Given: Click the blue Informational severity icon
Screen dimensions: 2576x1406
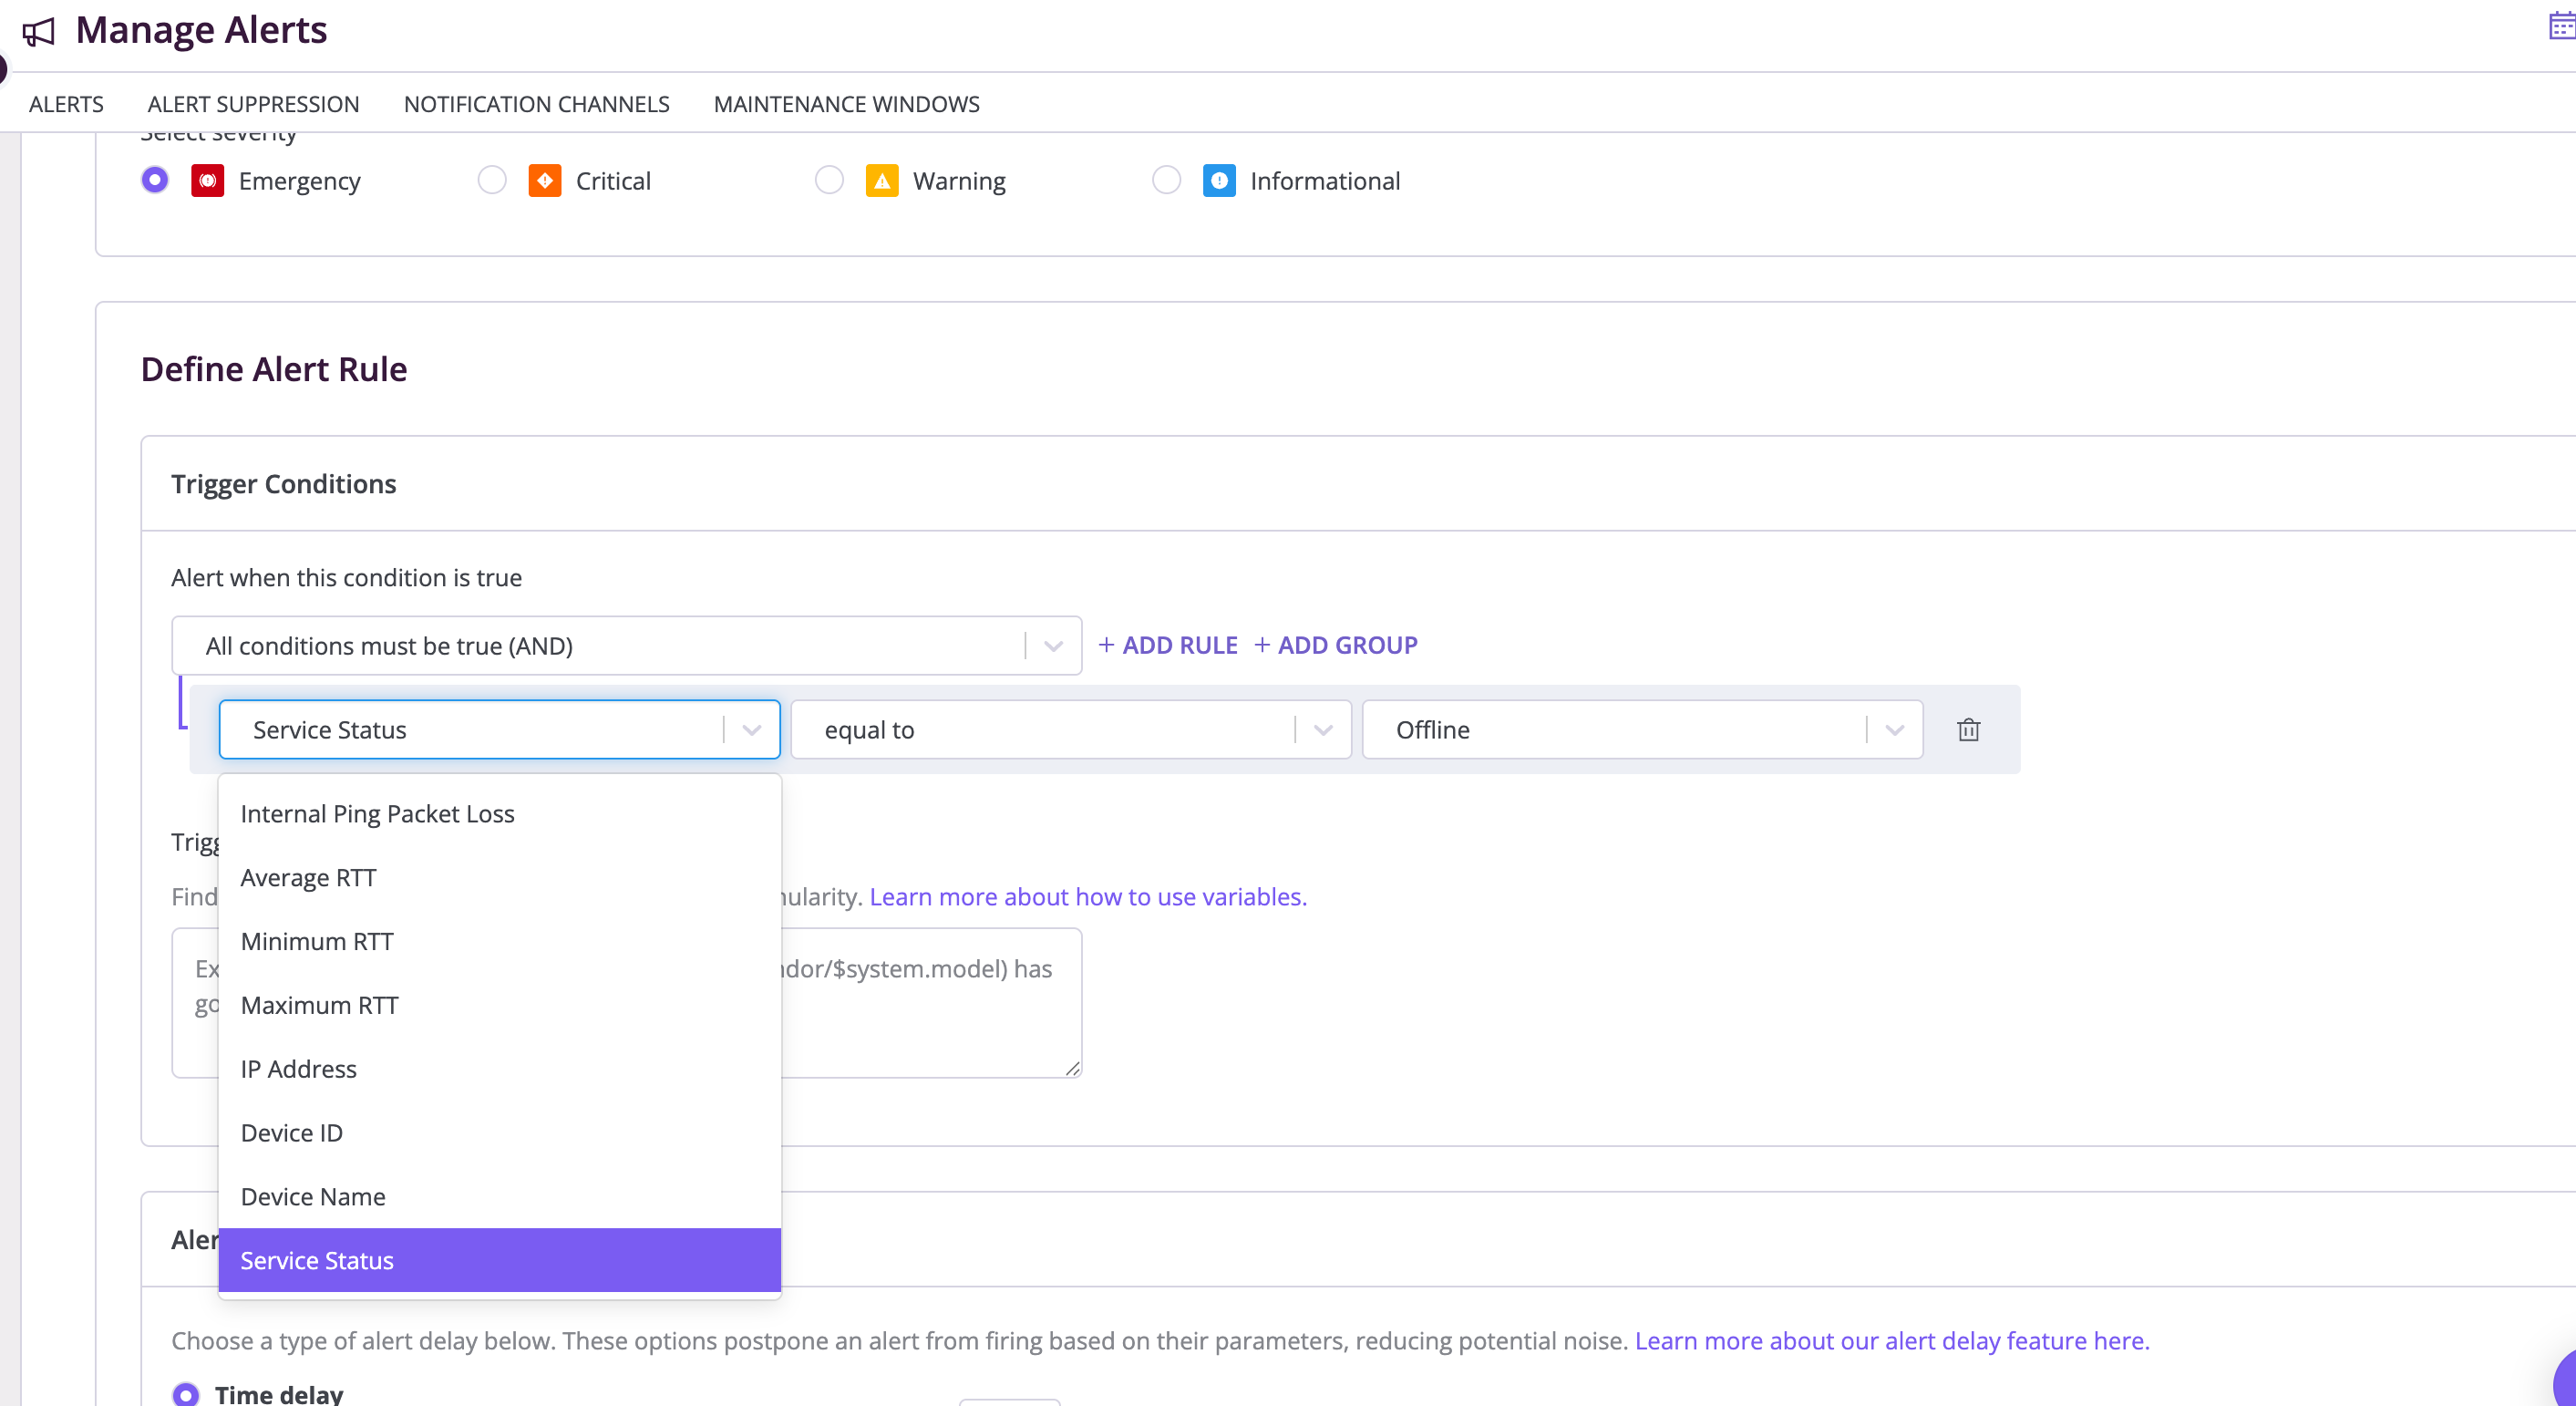Looking at the screenshot, I should point(1218,181).
